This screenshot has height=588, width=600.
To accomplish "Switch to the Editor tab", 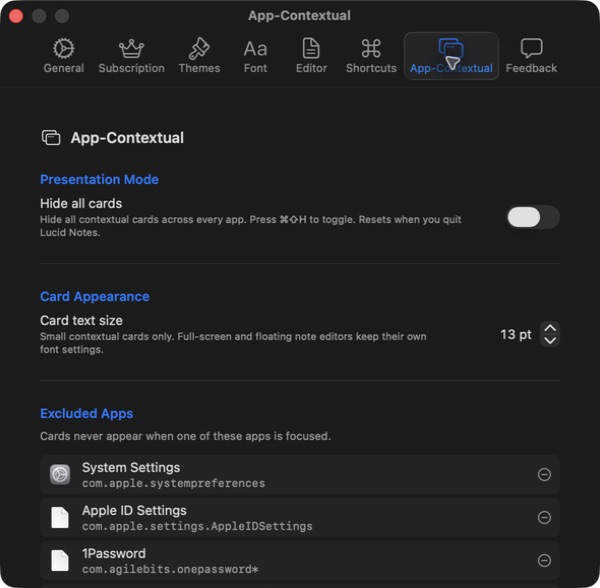I will [x=311, y=56].
